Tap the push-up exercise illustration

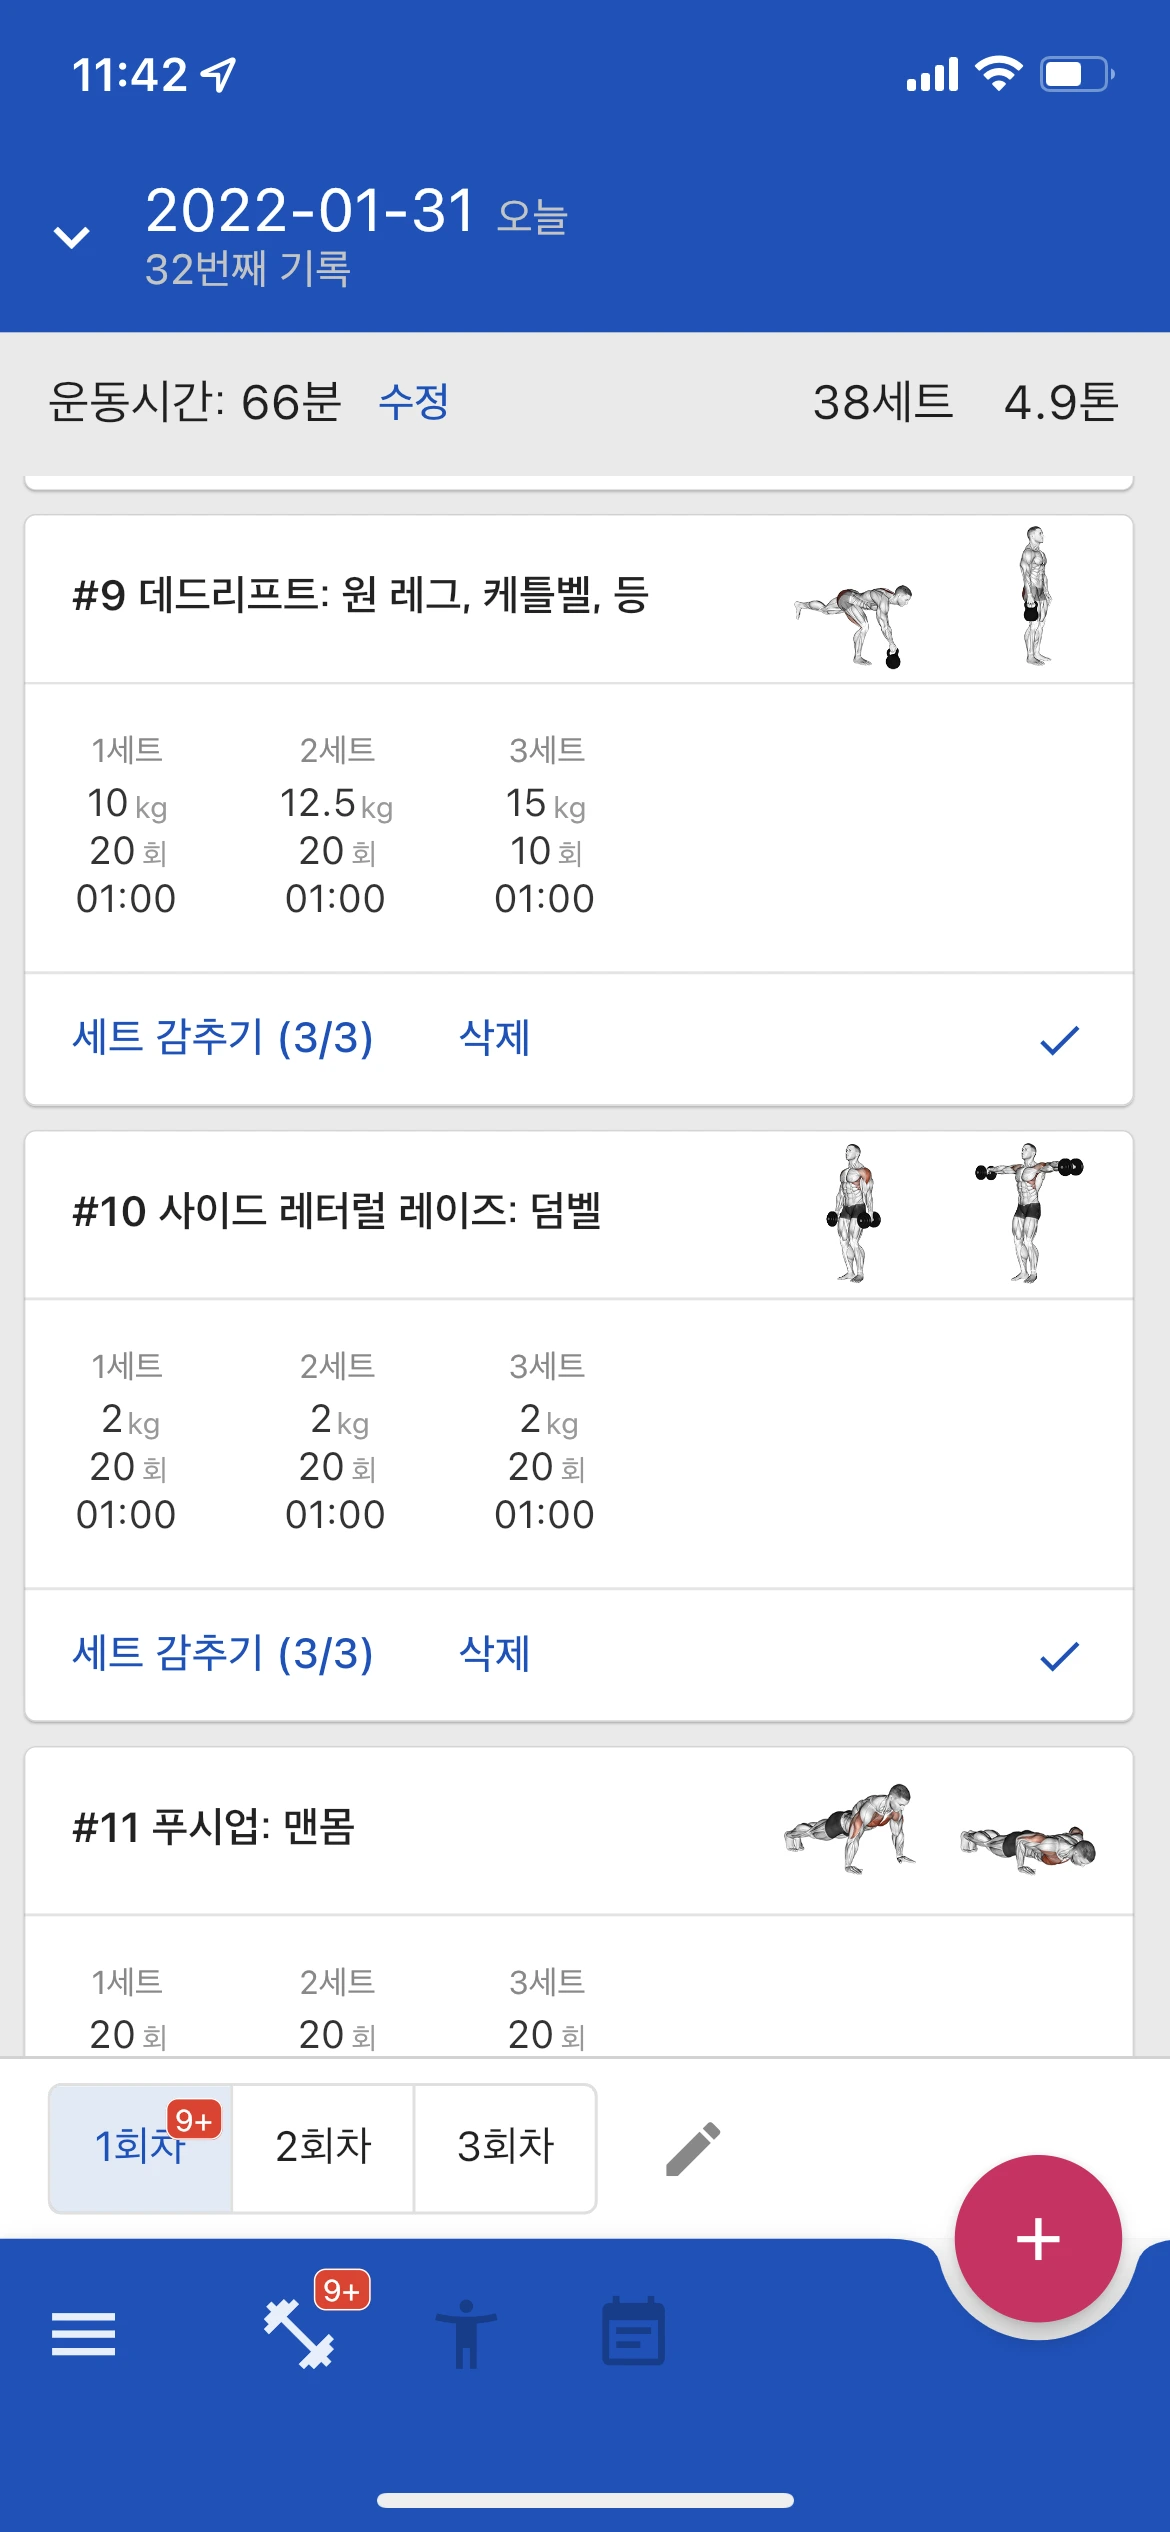coord(940,1829)
